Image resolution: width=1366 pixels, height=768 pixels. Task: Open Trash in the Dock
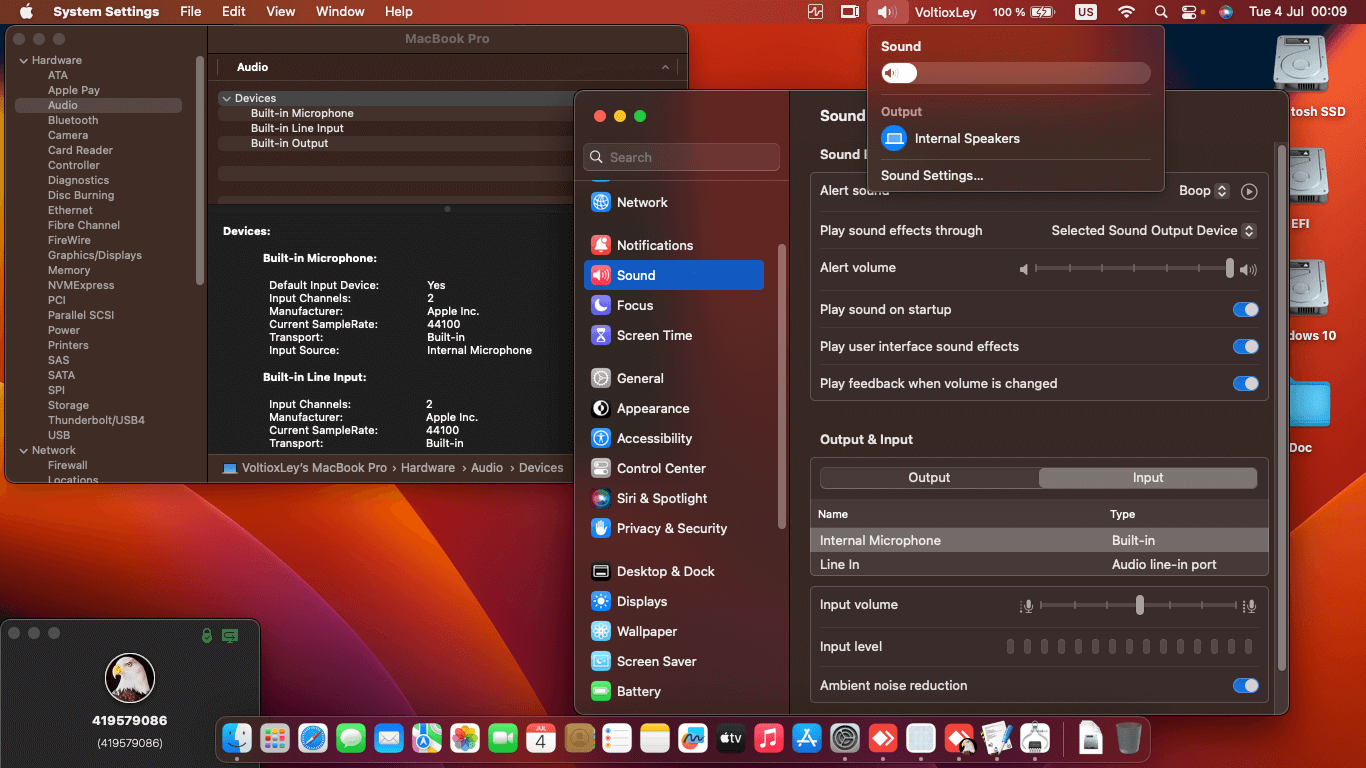click(1128, 739)
